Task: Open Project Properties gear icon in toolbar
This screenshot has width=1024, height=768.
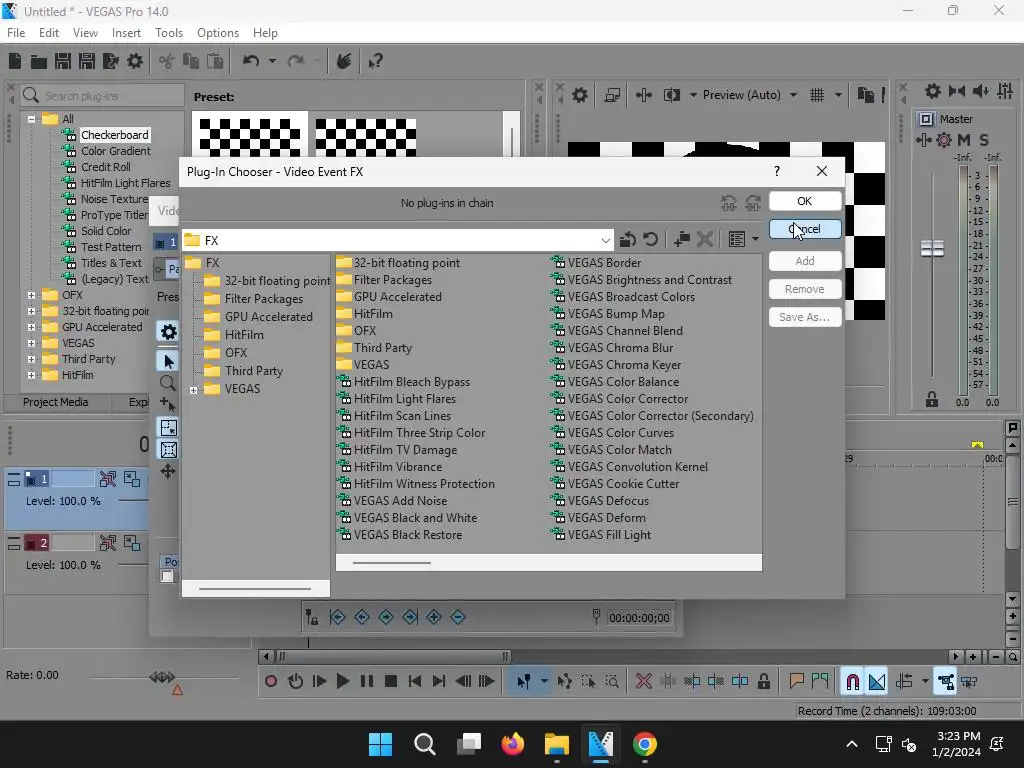Action: 135,61
